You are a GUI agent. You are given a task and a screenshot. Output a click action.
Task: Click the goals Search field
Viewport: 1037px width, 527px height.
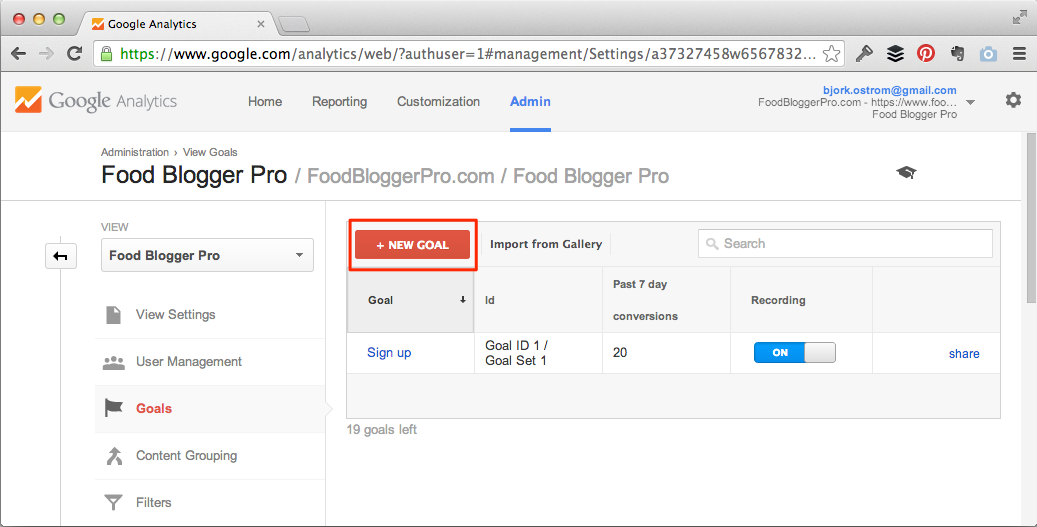click(x=845, y=244)
